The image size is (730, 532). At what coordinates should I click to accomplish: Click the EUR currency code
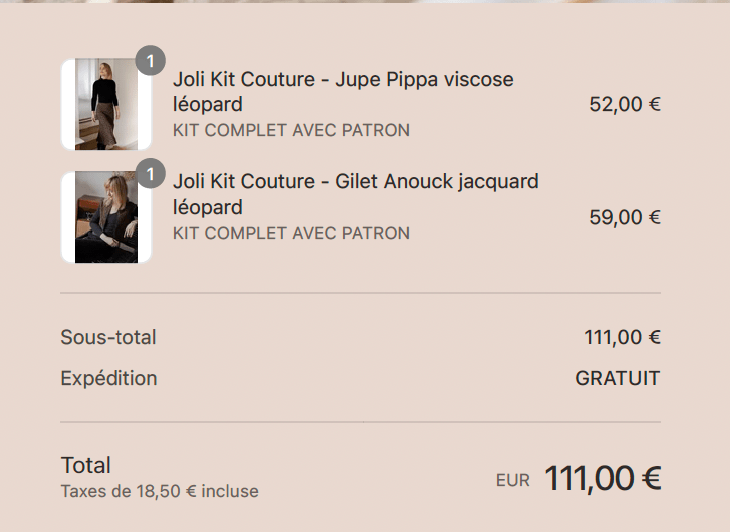[x=512, y=480]
